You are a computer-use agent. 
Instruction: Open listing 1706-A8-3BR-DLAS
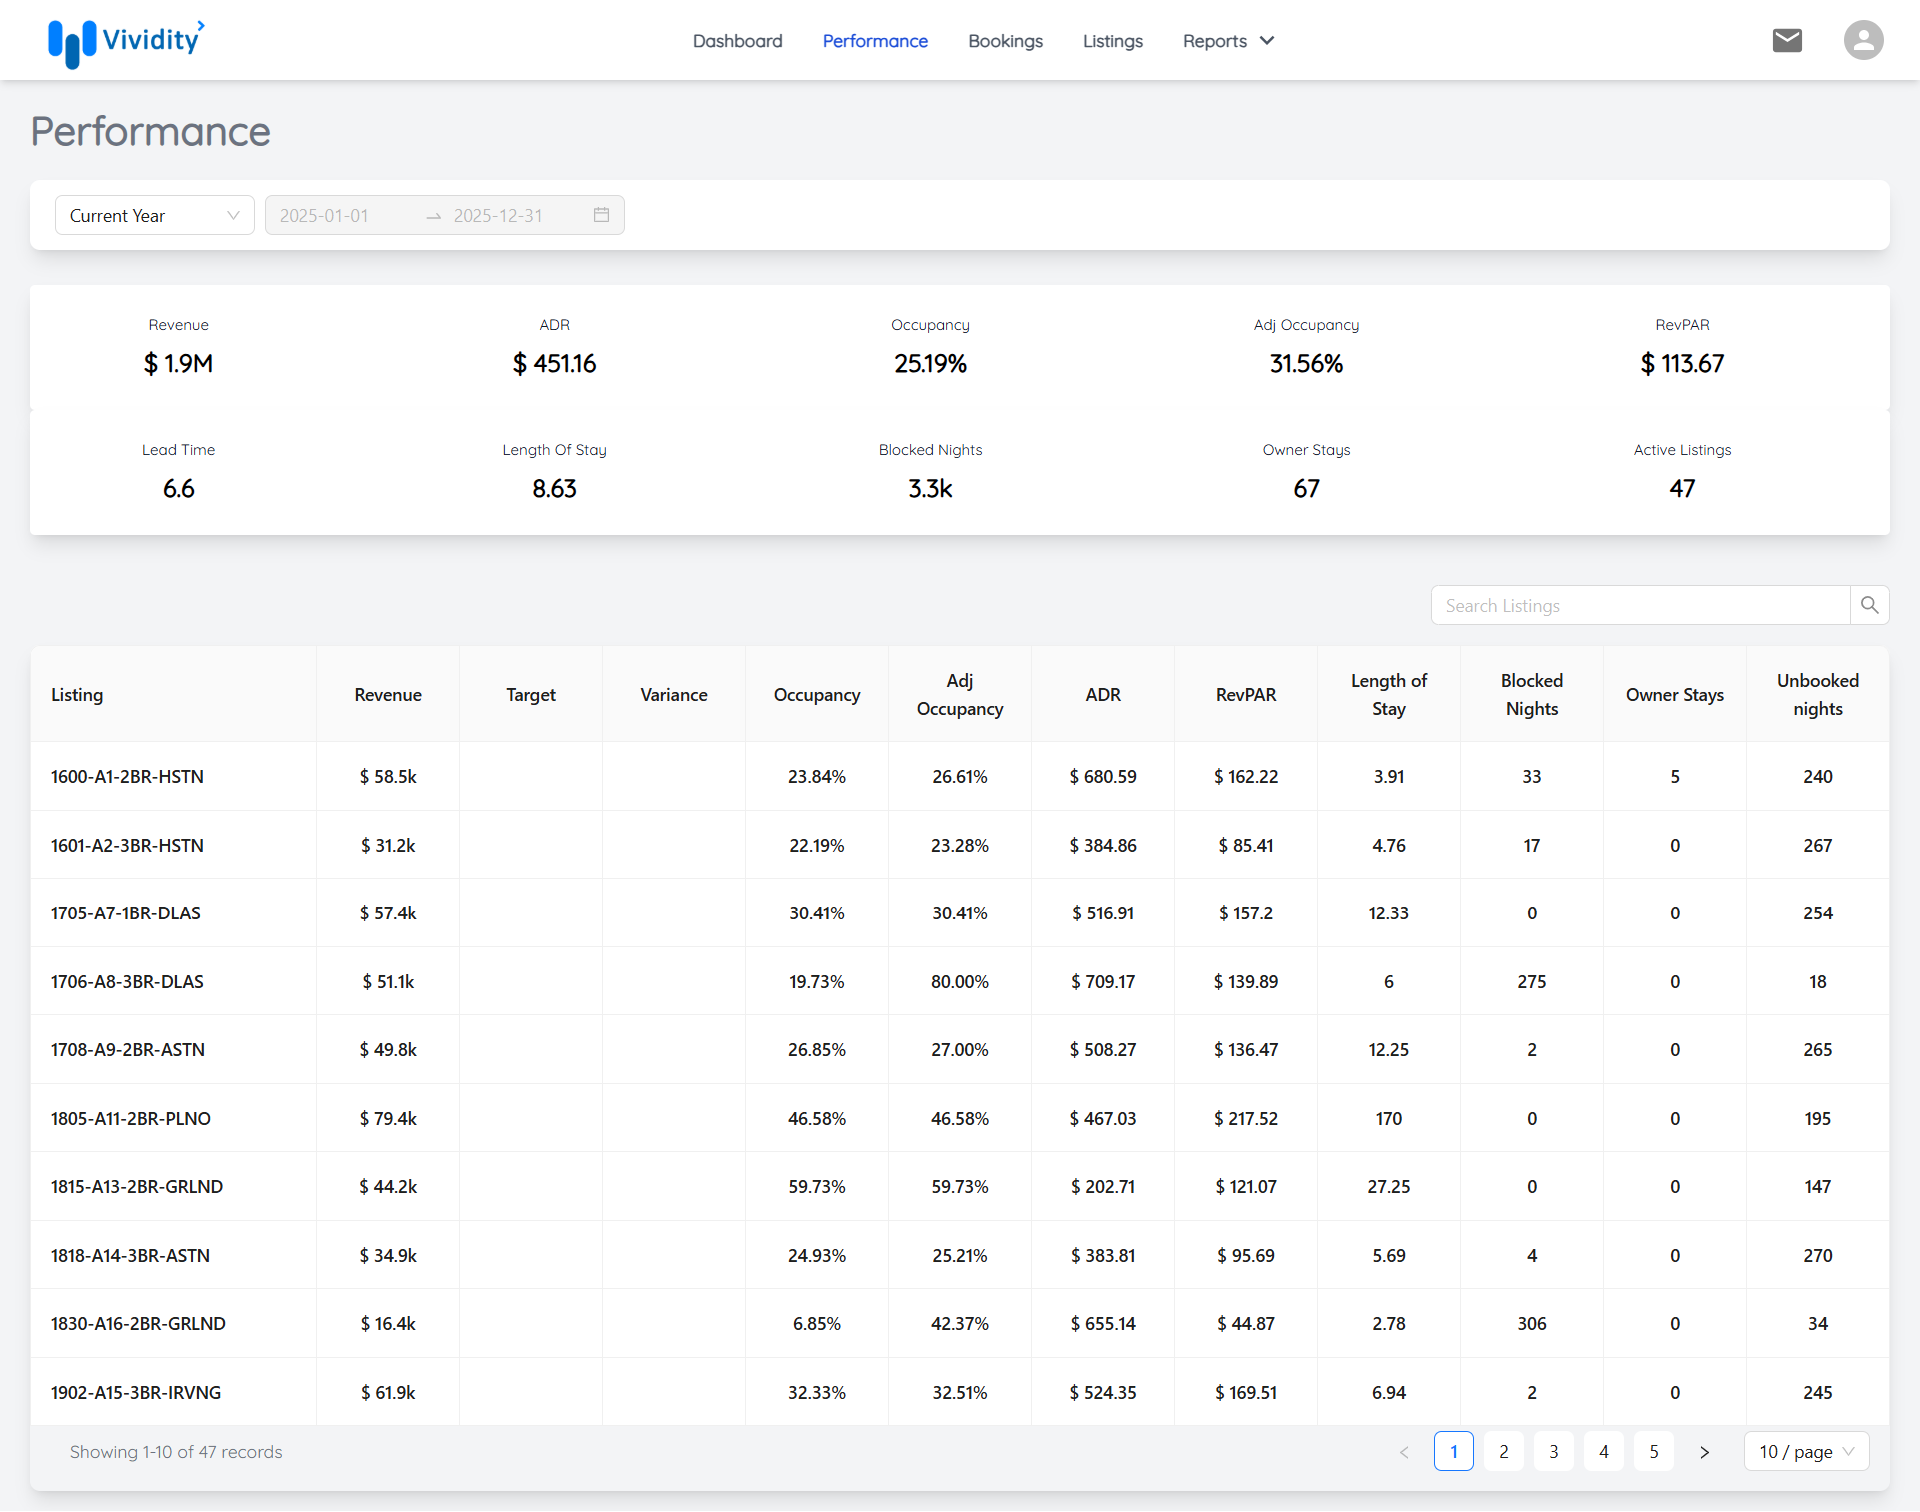pyautogui.click(x=127, y=981)
